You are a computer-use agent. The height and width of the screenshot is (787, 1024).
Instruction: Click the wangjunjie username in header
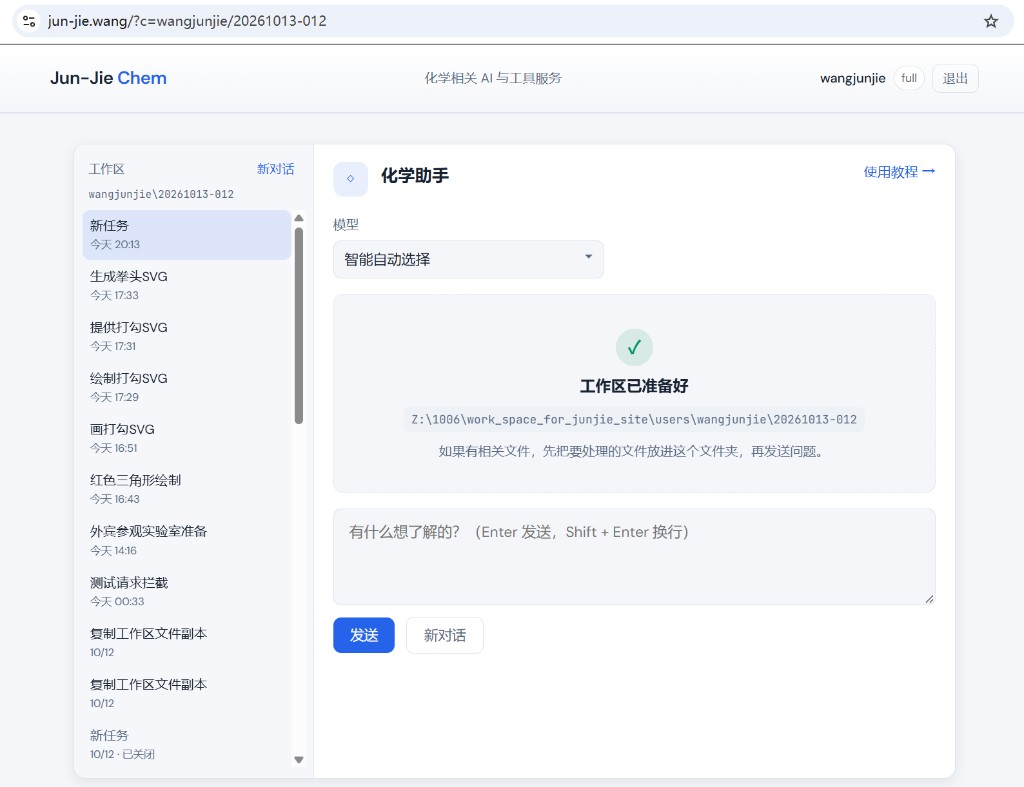coord(852,78)
